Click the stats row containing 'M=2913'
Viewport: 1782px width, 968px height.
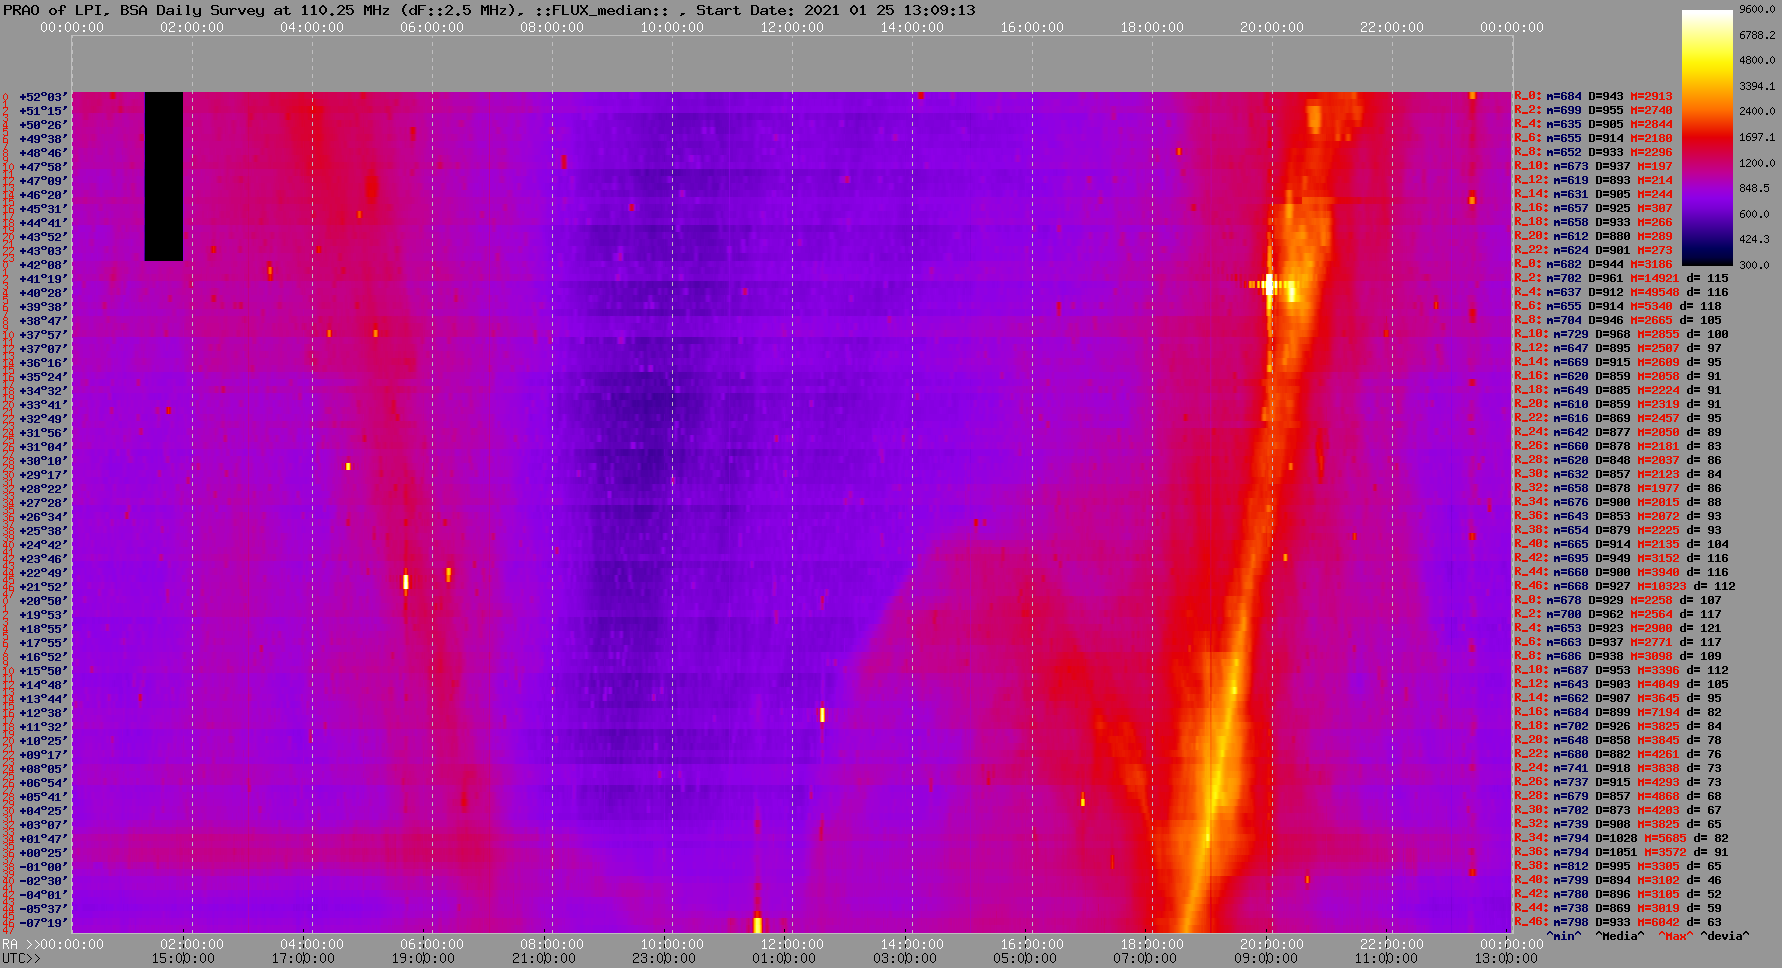[1593, 97]
